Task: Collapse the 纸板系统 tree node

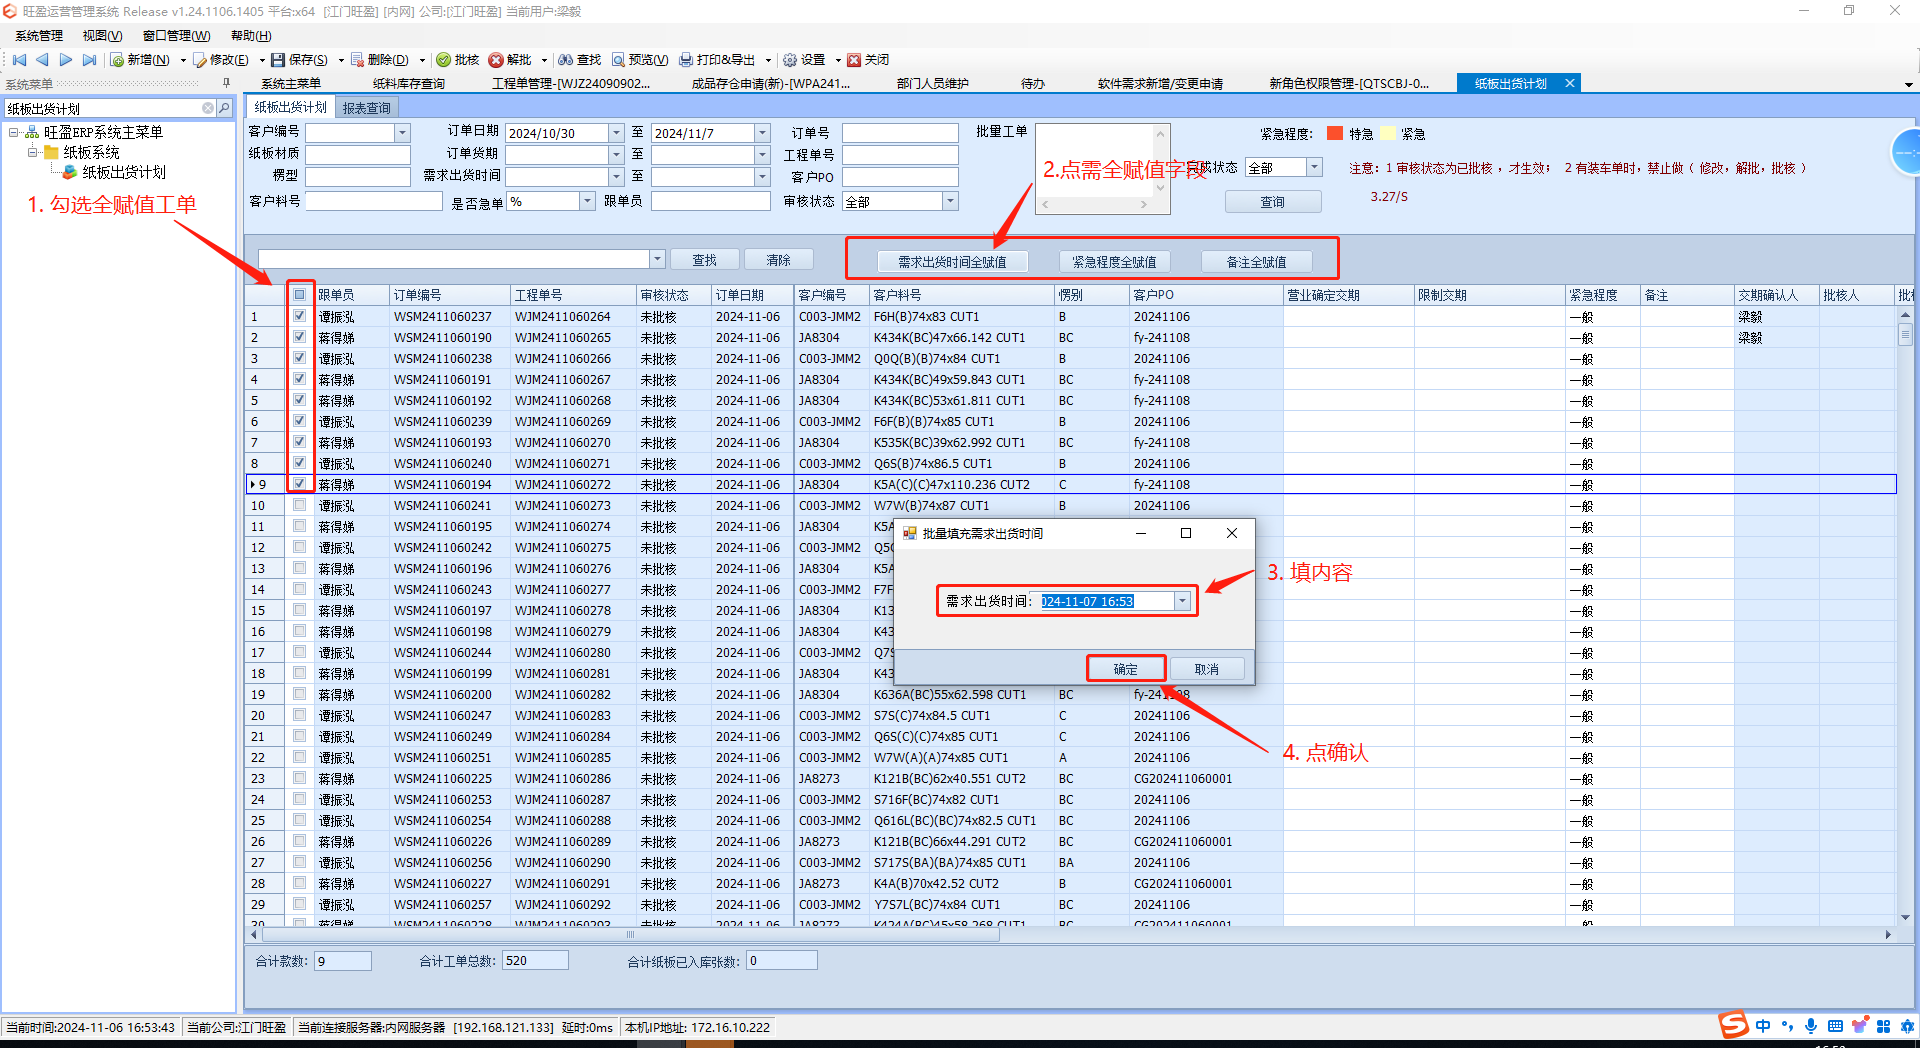Action: pos(33,152)
